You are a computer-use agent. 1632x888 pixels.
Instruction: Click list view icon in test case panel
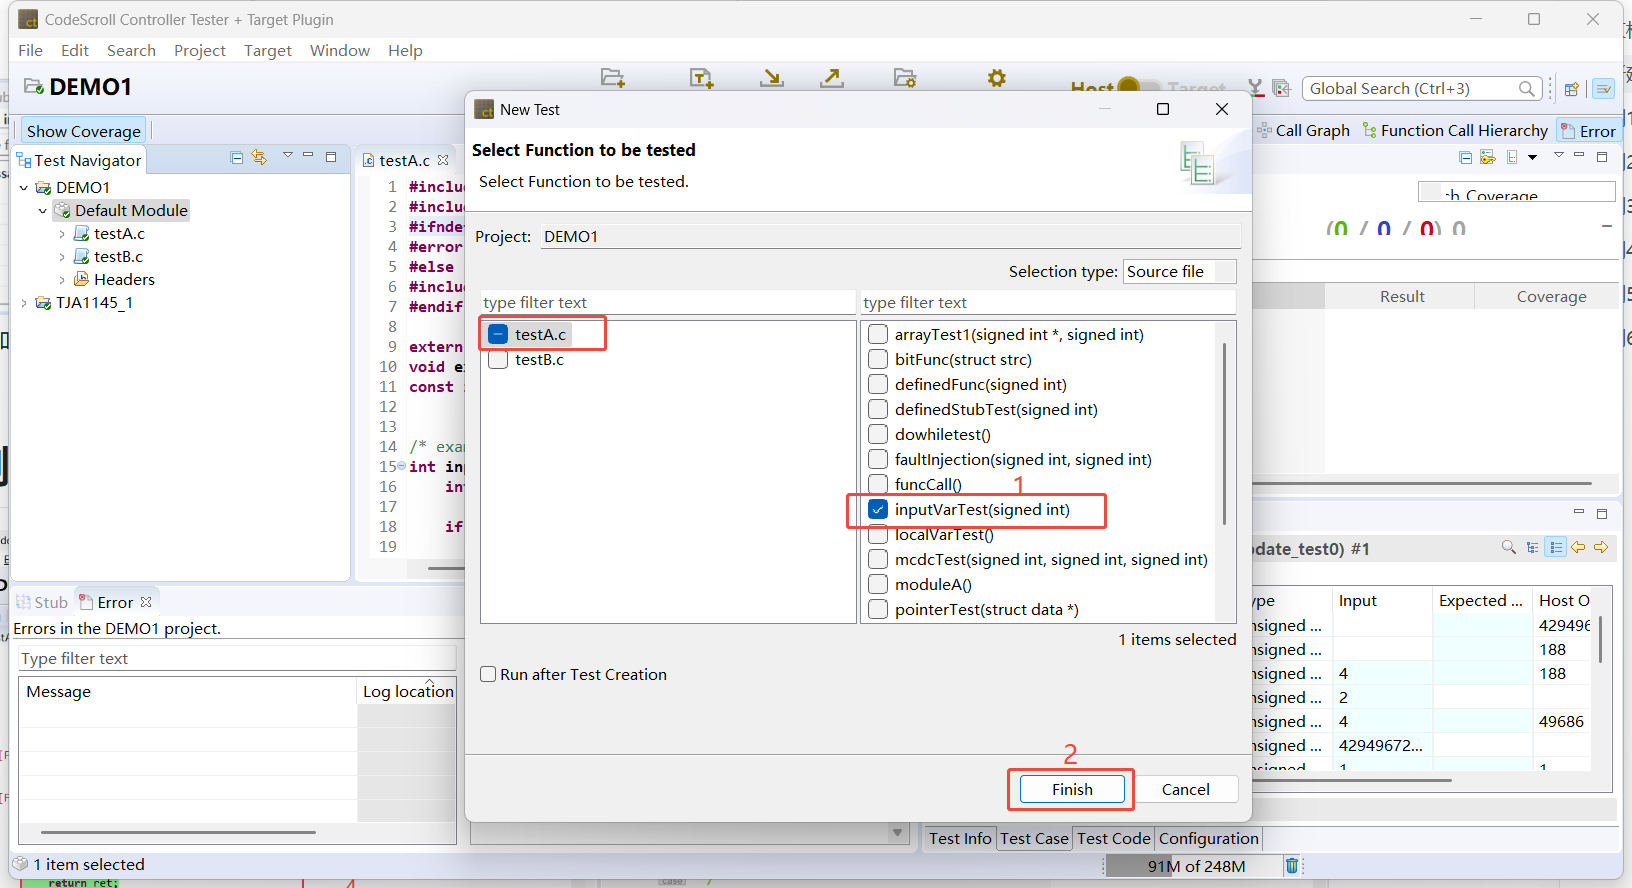[1556, 547]
